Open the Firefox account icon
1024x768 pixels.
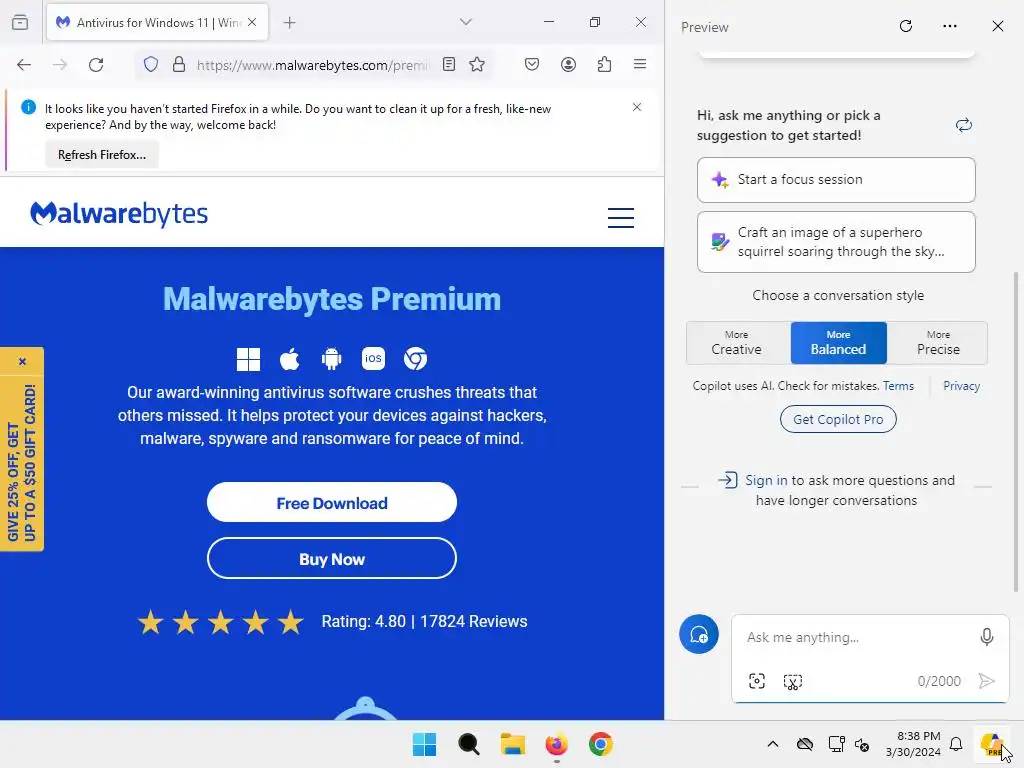[x=568, y=64]
